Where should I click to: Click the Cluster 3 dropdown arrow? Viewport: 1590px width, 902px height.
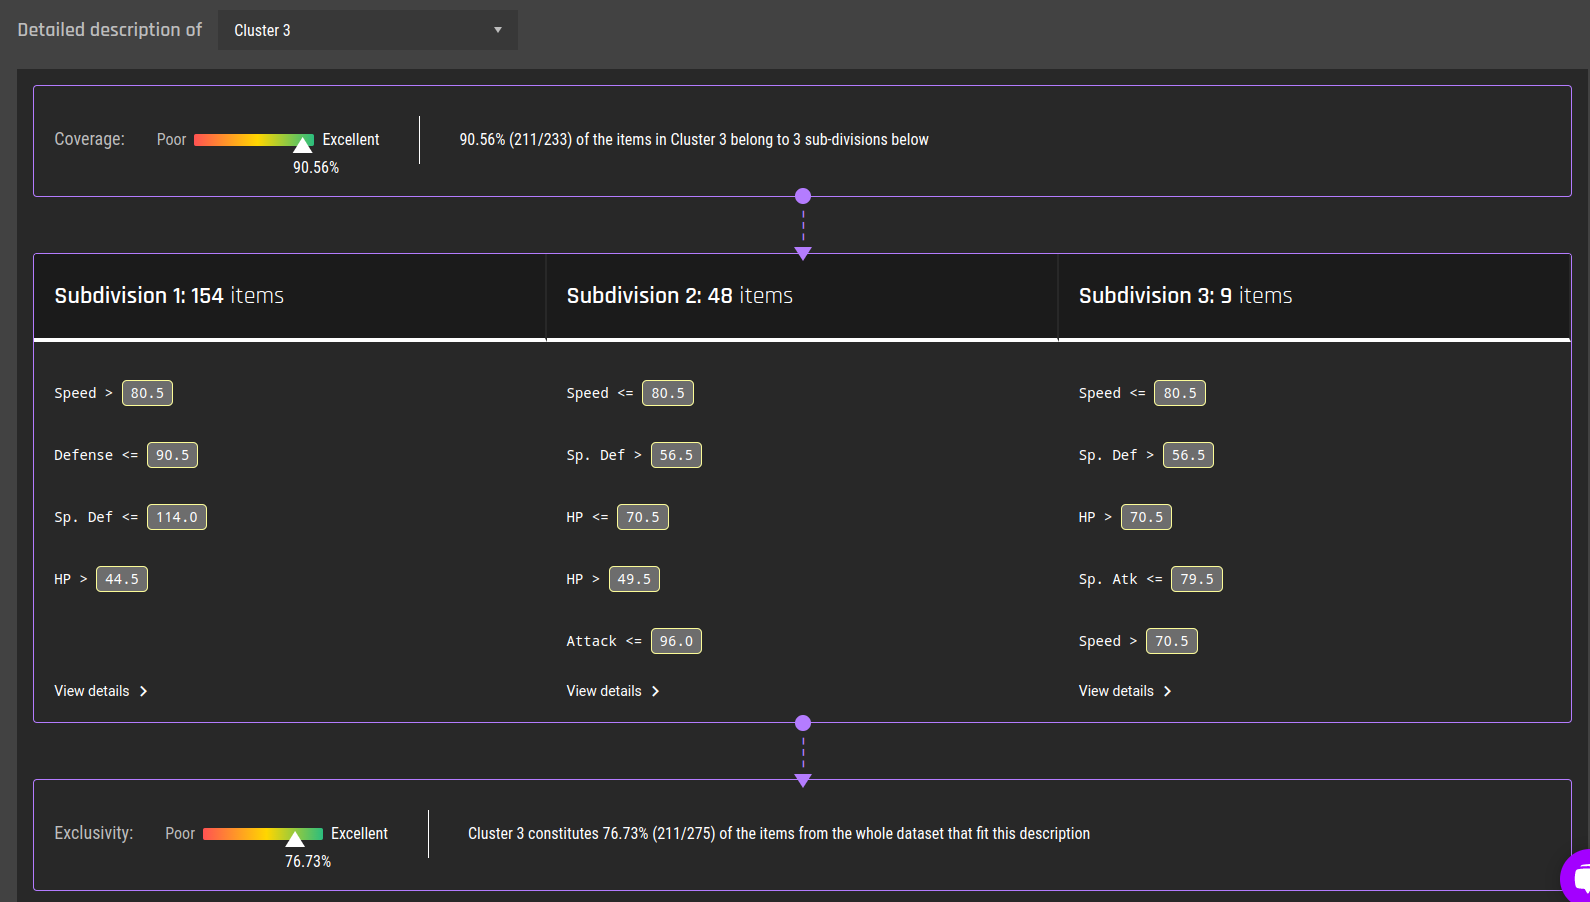click(498, 30)
